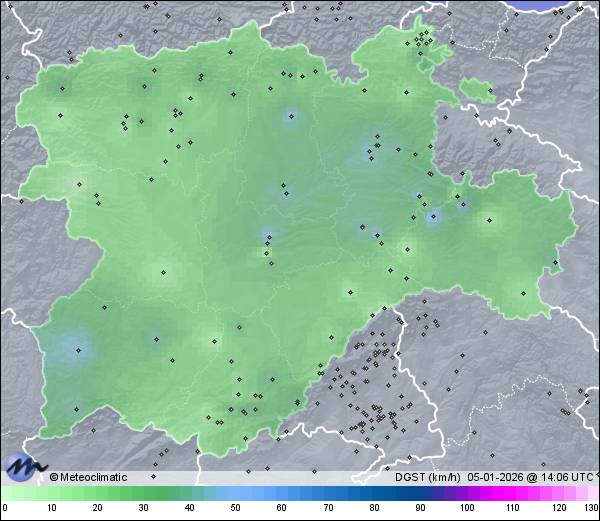Click the 0 value on legend scale
Image resolution: width=600 pixels, height=521 pixels.
(4, 508)
